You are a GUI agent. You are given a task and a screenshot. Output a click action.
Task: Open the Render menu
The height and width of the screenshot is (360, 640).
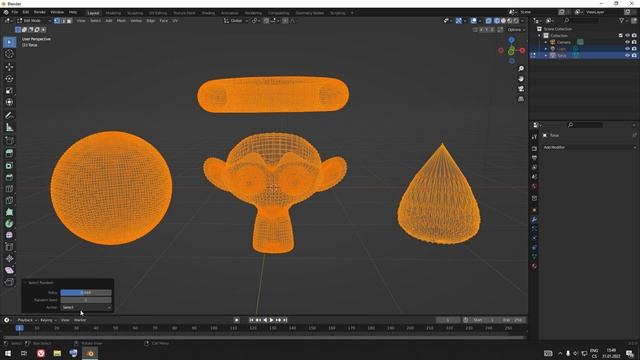(40, 12)
